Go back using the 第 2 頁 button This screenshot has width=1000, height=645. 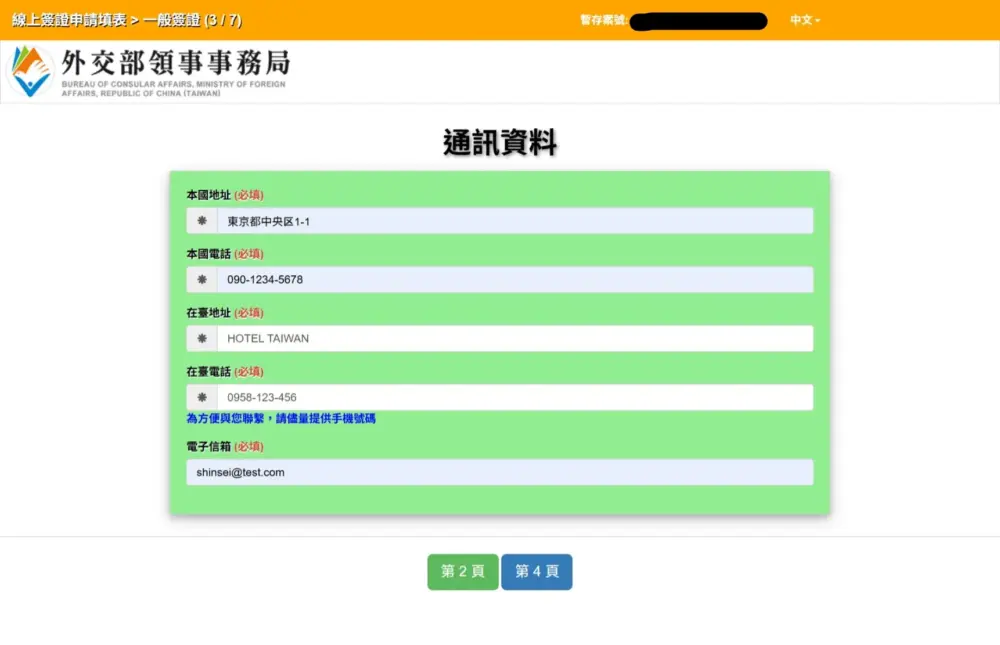click(462, 571)
